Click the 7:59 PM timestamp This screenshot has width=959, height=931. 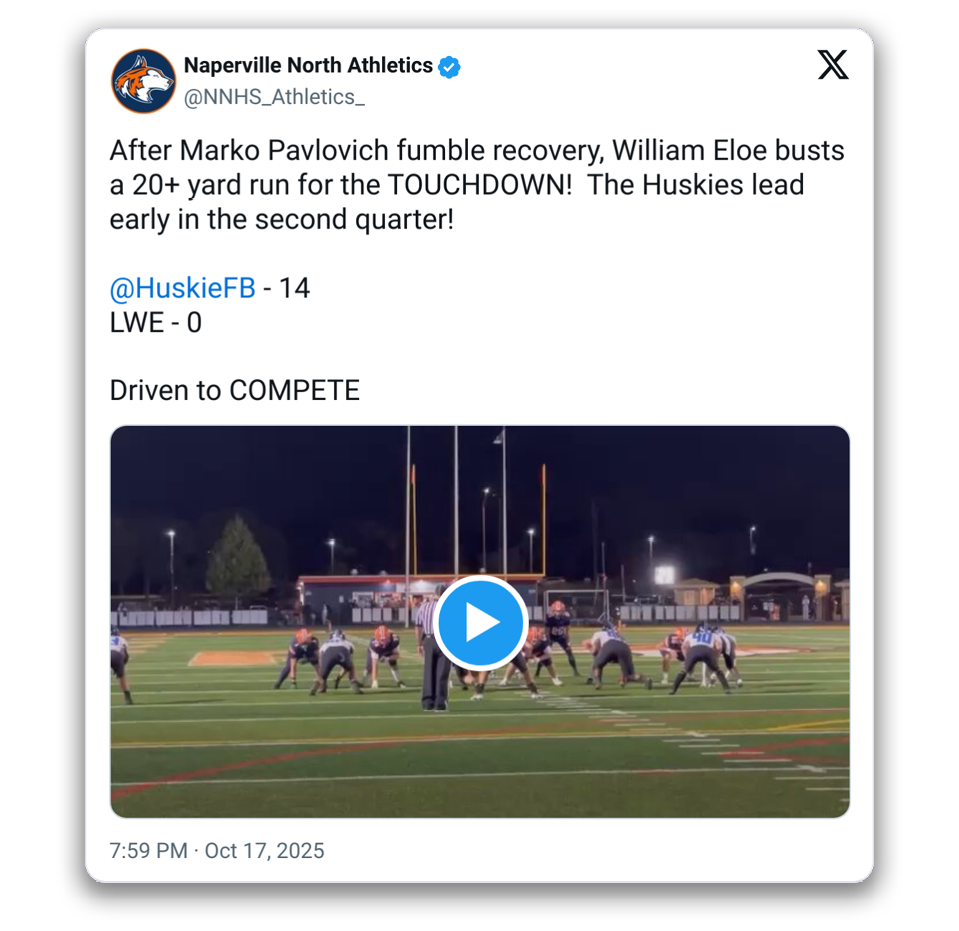coord(149,851)
